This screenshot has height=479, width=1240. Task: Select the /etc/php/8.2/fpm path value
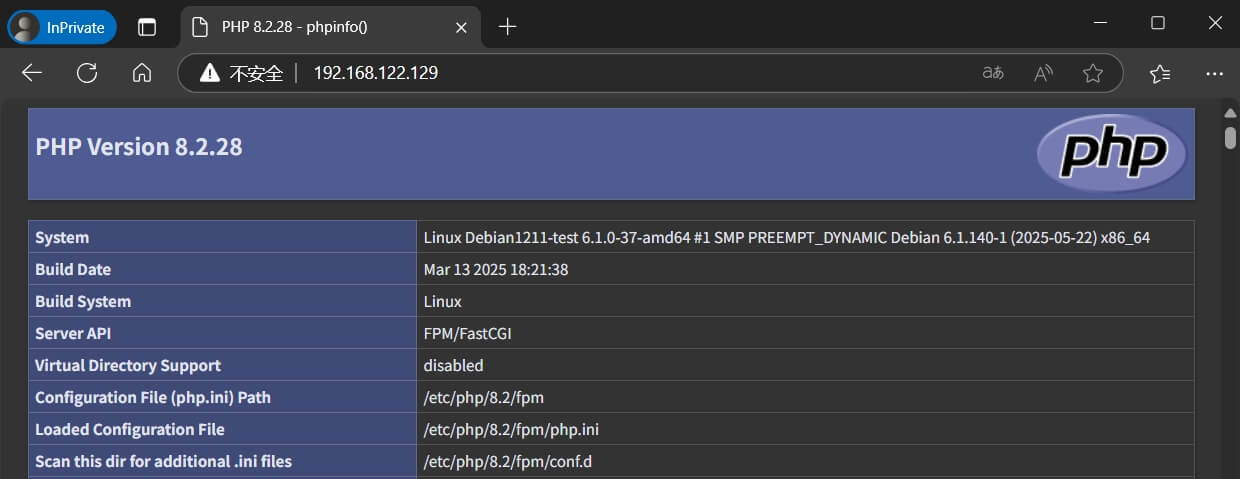pyautogui.click(x=483, y=397)
